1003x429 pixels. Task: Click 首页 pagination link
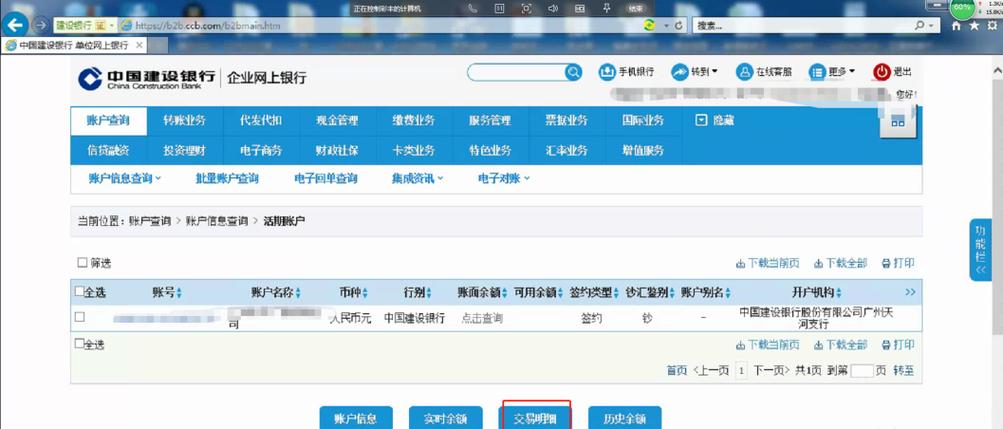pyautogui.click(x=677, y=370)
